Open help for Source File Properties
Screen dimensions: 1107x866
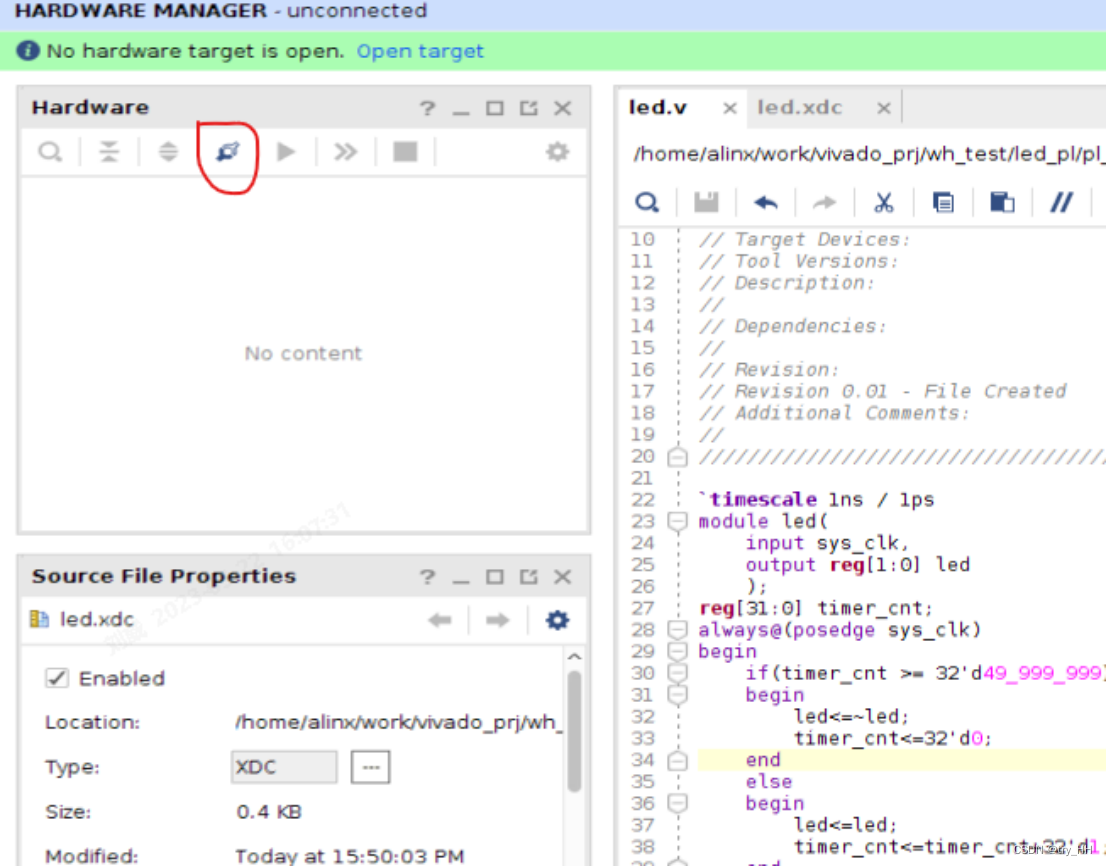click(x=427, y=577)
